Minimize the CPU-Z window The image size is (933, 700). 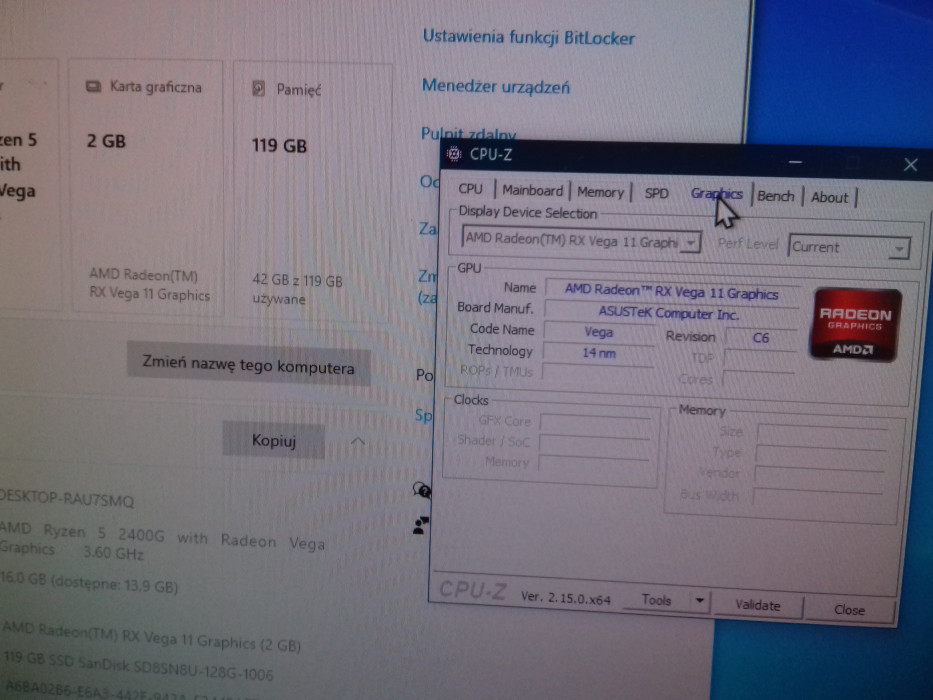coord(795,162)
